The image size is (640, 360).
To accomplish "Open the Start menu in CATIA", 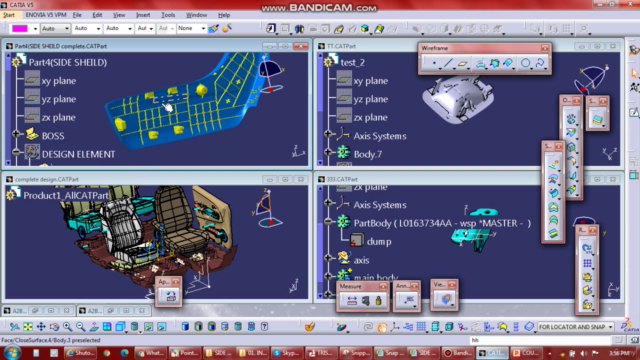I will click(x=9, y=15).
